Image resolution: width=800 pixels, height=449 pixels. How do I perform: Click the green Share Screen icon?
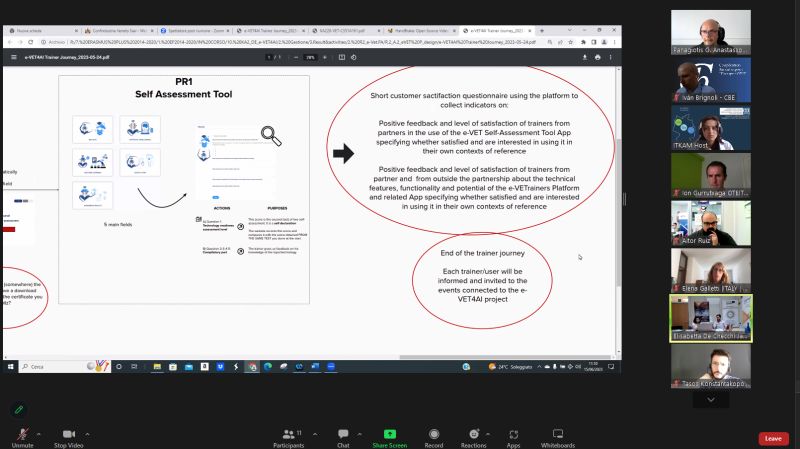pyautogui.click(x=389, y=435)
